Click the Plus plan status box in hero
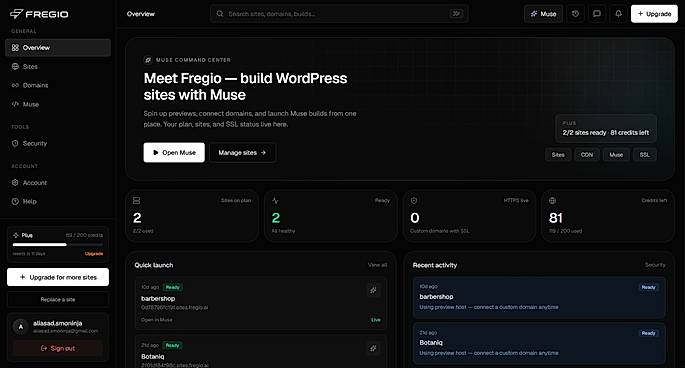685x368 pixels. [605, 128]
